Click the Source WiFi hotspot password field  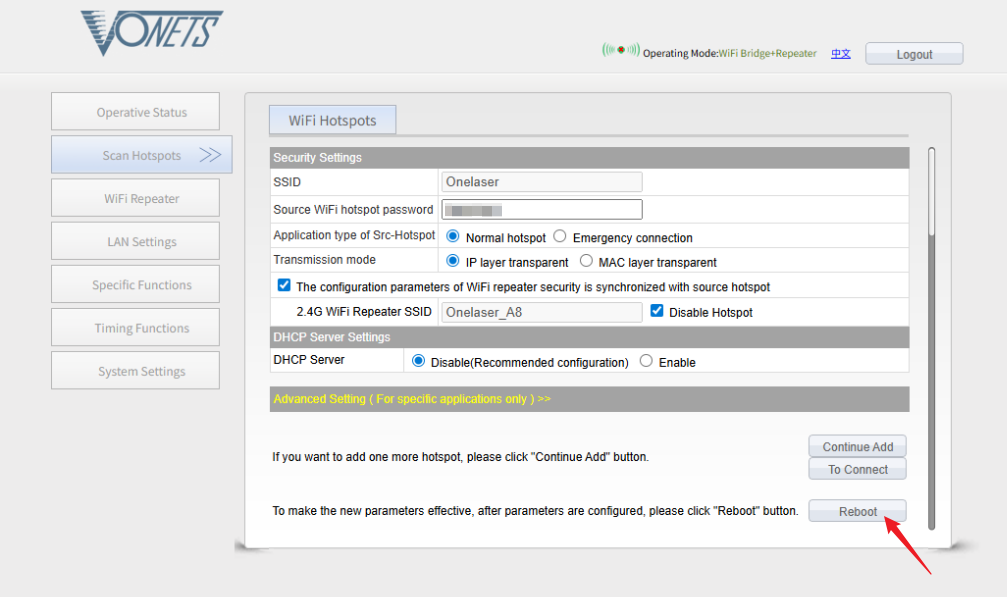pyautogui.click(x=541, y=210)
